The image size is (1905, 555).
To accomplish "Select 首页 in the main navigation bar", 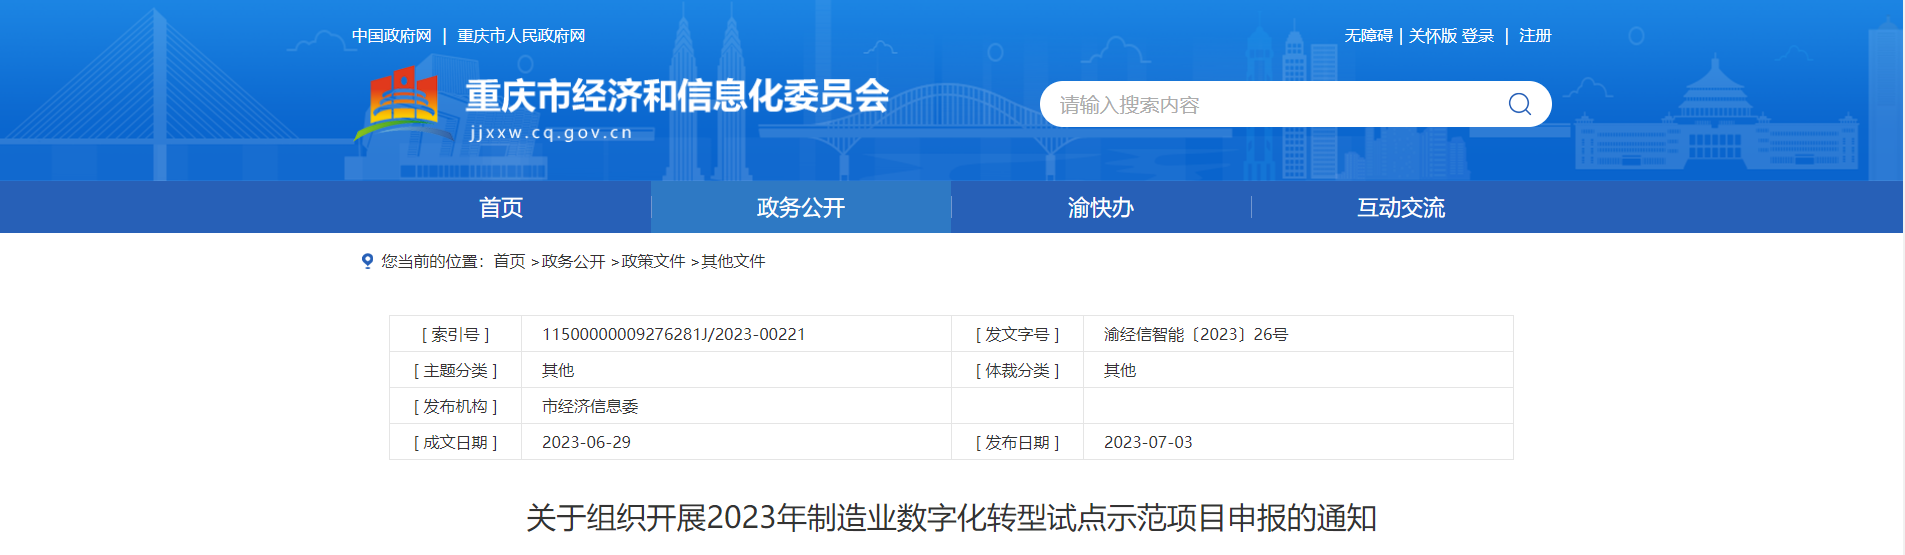I will point(501,207).
